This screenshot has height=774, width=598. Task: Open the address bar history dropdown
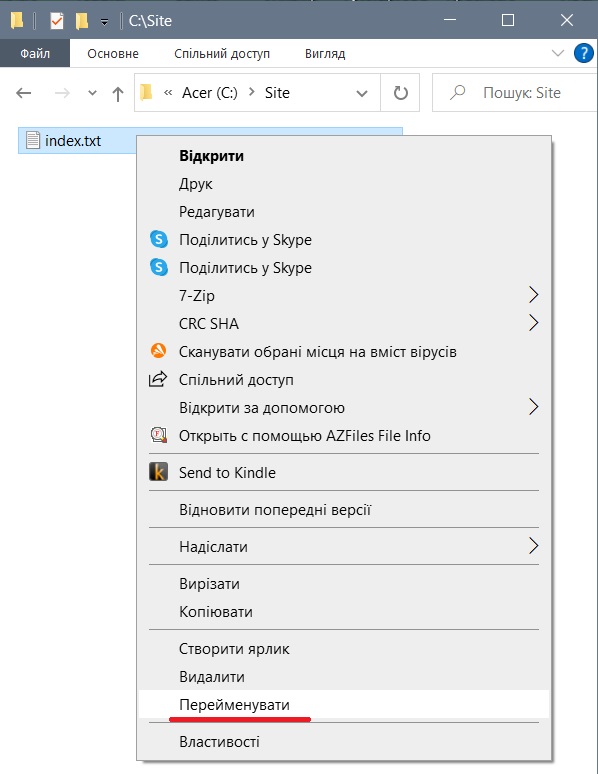pyautogui.click(x=362, y=93)
